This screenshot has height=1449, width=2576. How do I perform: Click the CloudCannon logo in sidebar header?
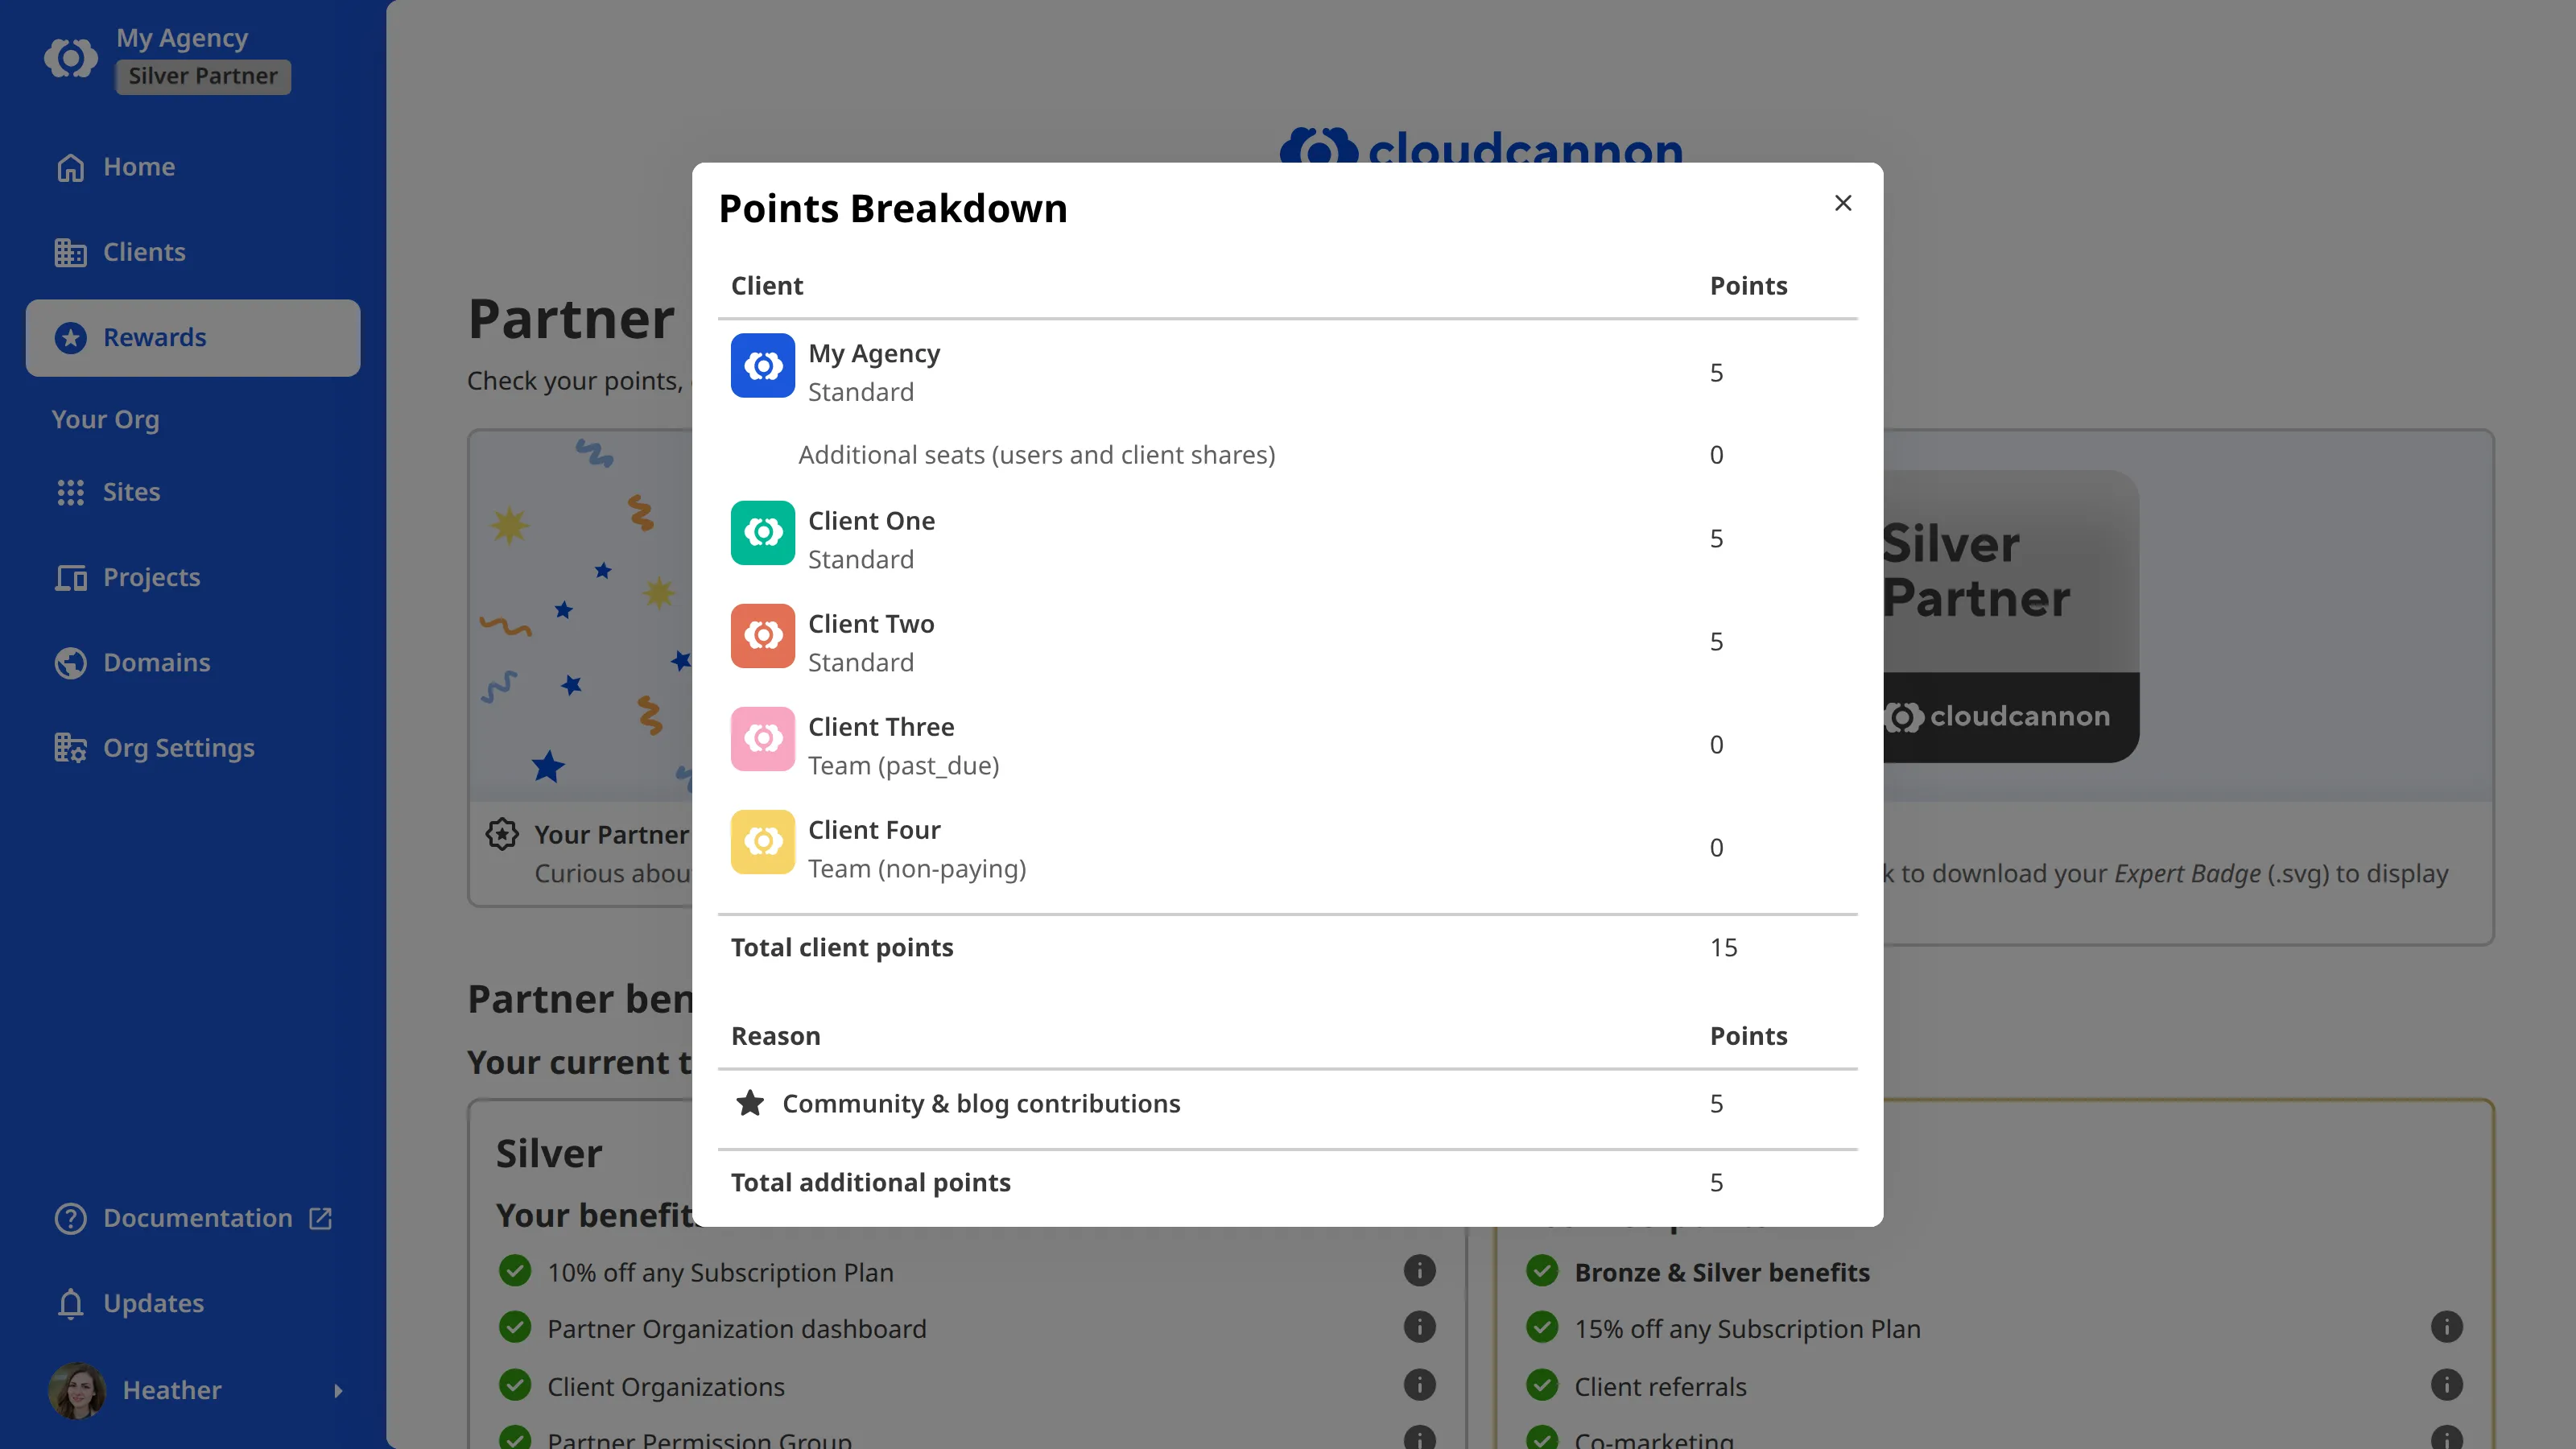click(71, 58)
